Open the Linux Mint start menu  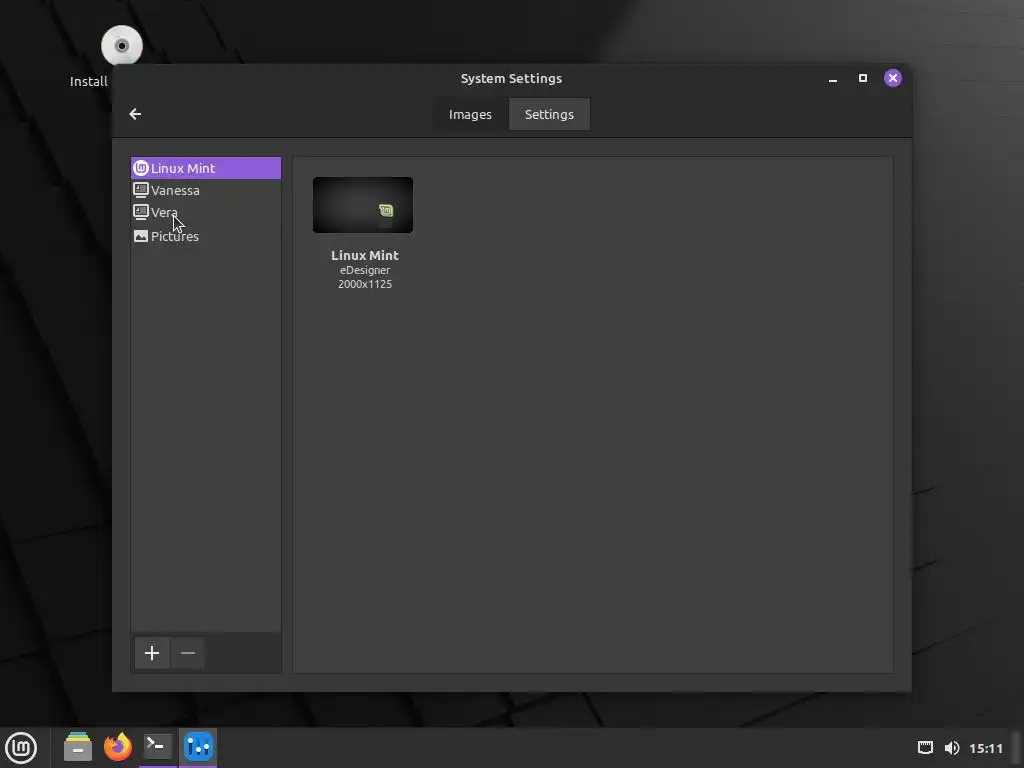coord(22,748)
